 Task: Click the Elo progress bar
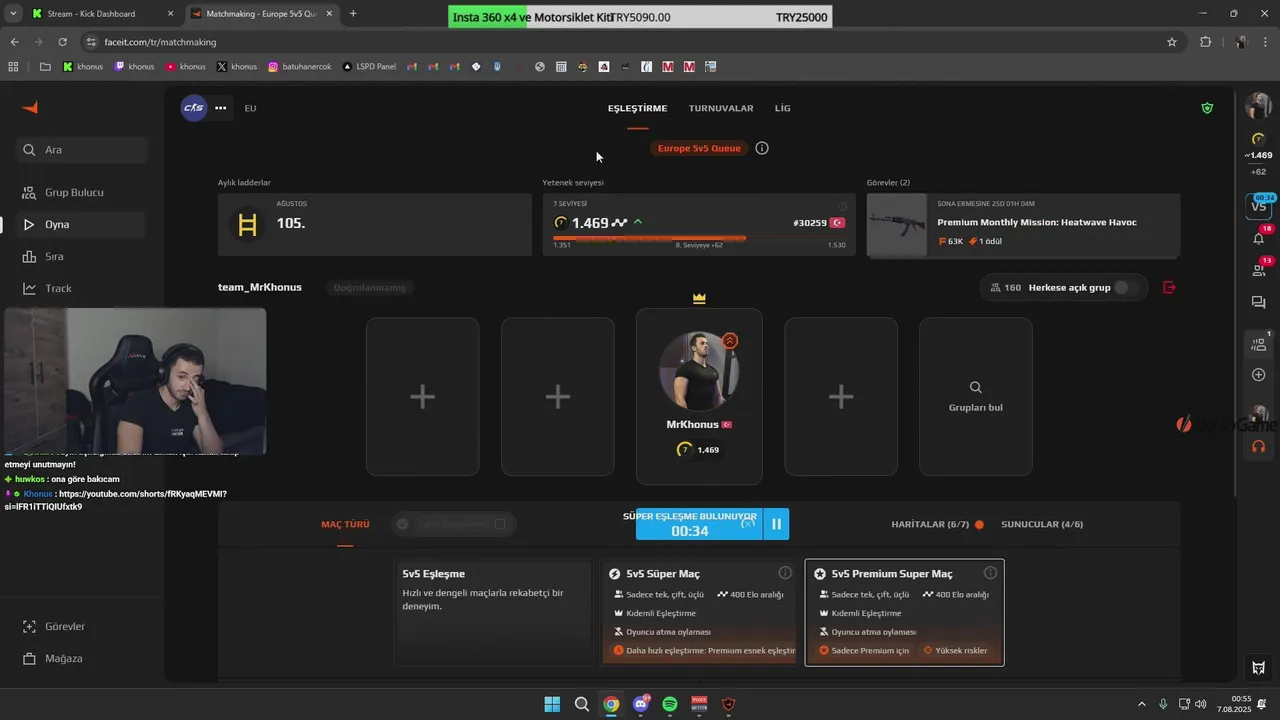click(699, 238)
